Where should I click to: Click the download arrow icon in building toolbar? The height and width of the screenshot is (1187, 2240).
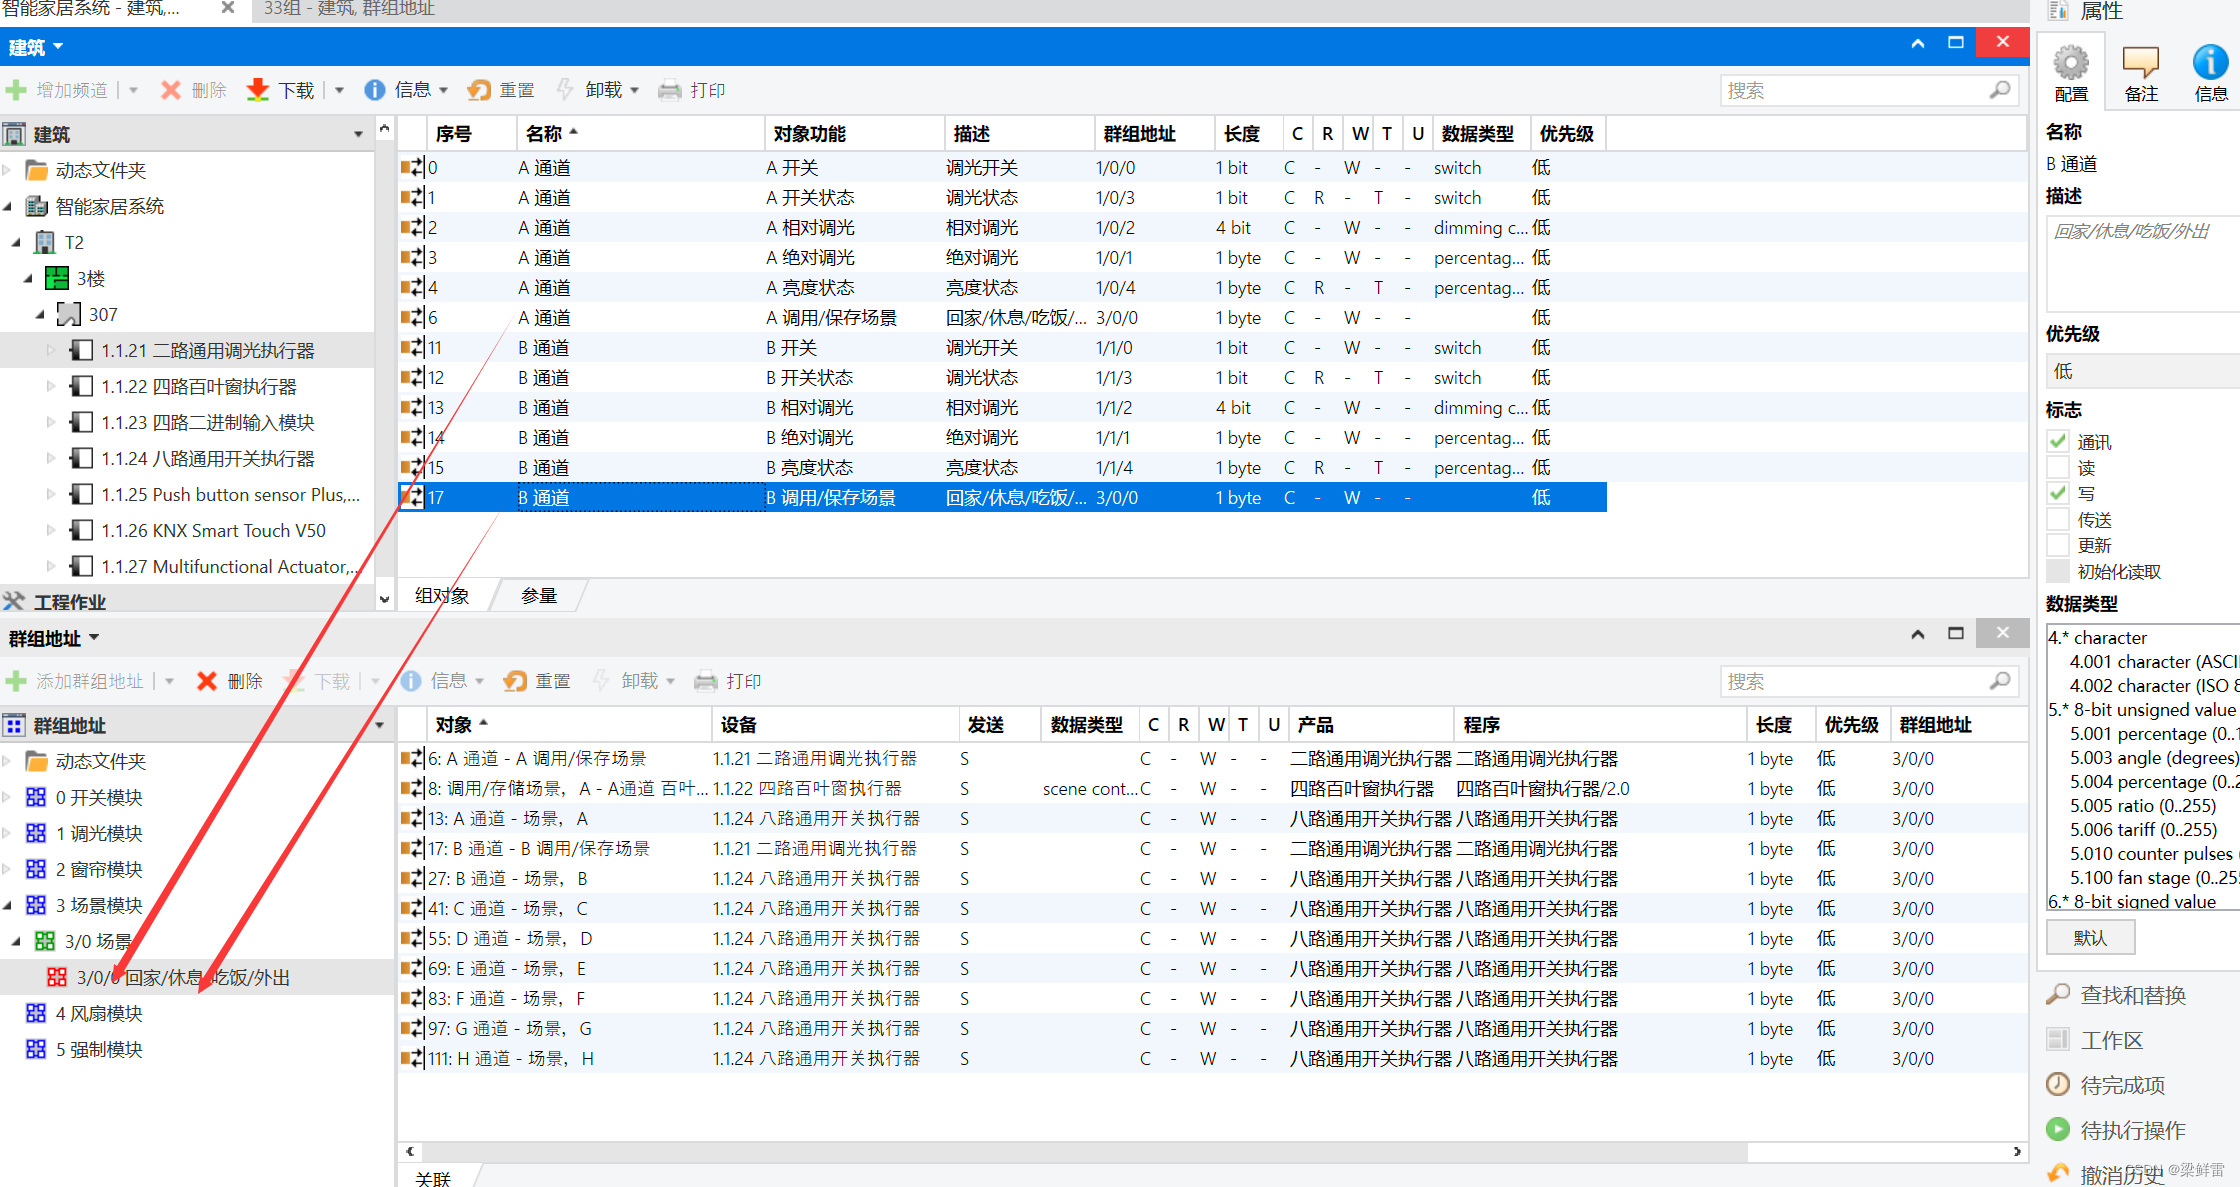click(x=258, y=90)
